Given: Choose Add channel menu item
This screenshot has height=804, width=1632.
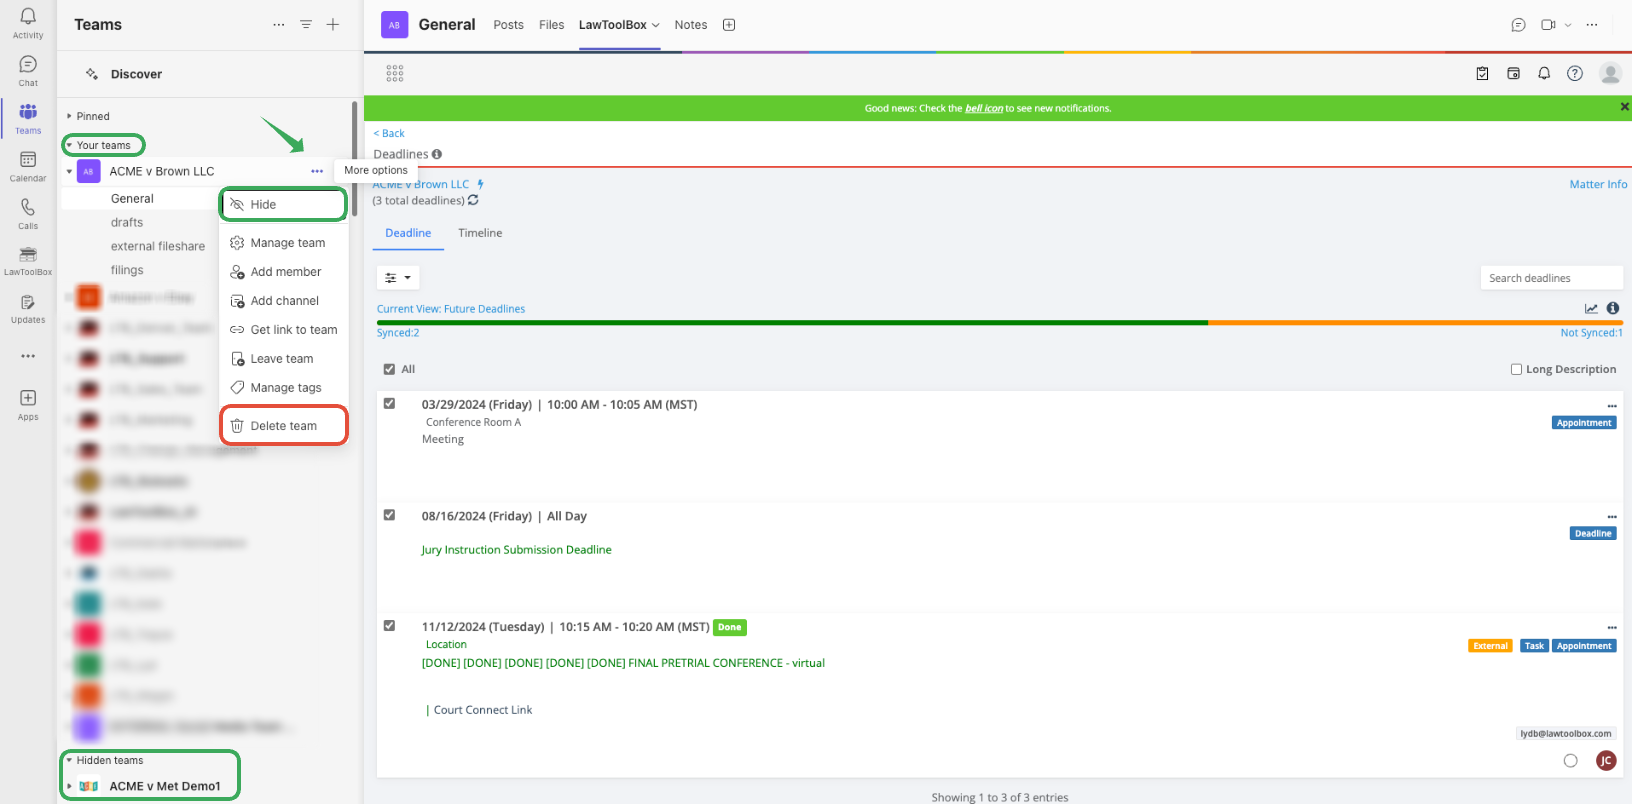Looking at the screenshot, I should pyautogui.click(x=284, y=301).
